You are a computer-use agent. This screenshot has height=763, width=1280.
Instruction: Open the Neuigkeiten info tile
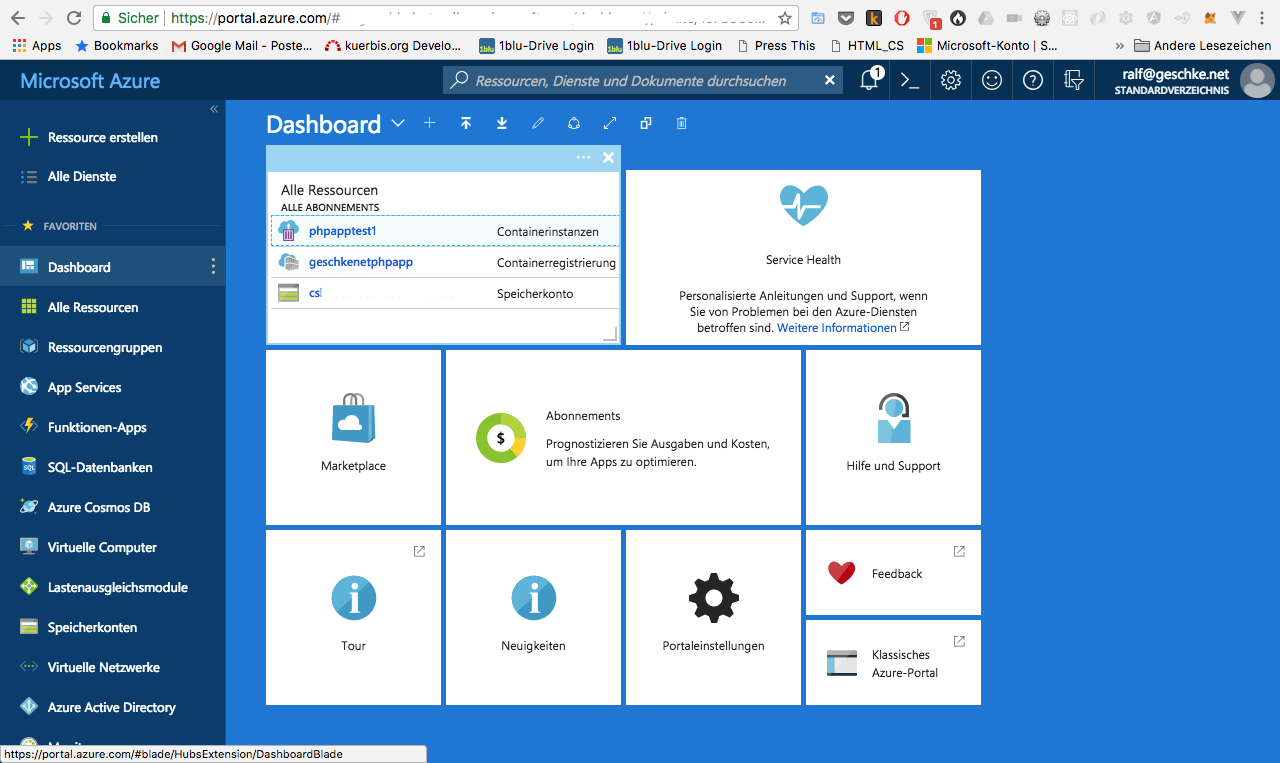tap(533, 617)
